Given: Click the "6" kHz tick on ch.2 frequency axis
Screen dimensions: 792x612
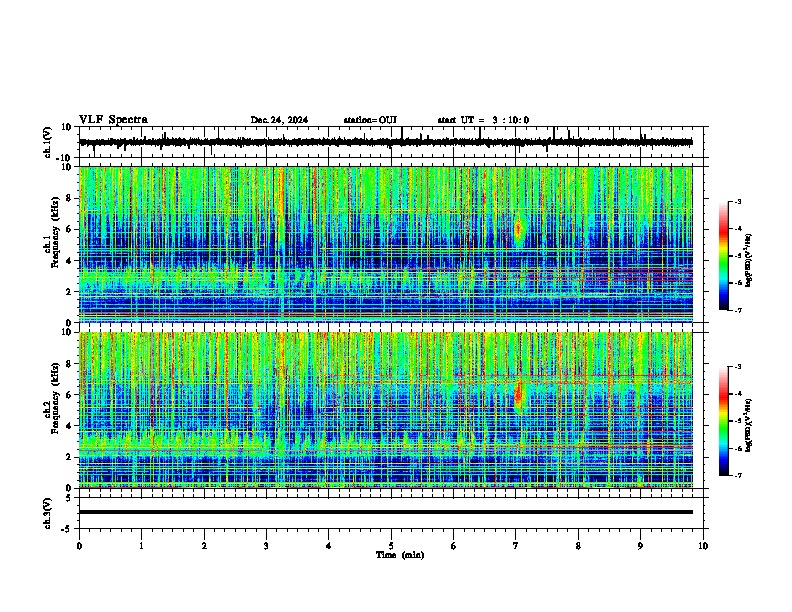Looking at the screenshot, I should (x=70, y=395).
